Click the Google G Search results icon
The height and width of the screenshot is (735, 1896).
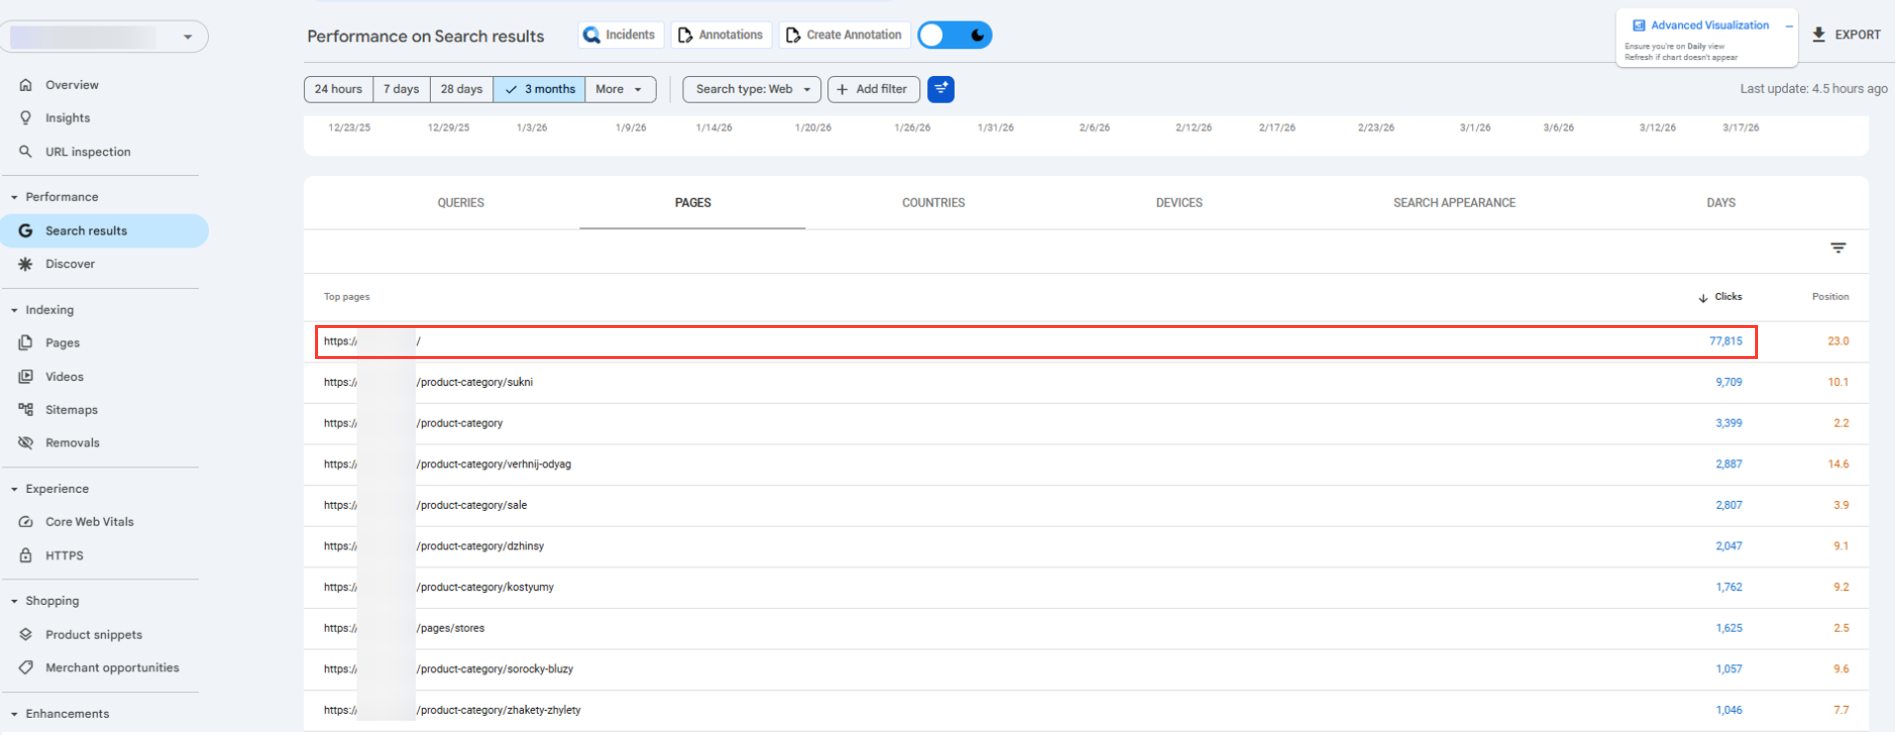(26, 231)
